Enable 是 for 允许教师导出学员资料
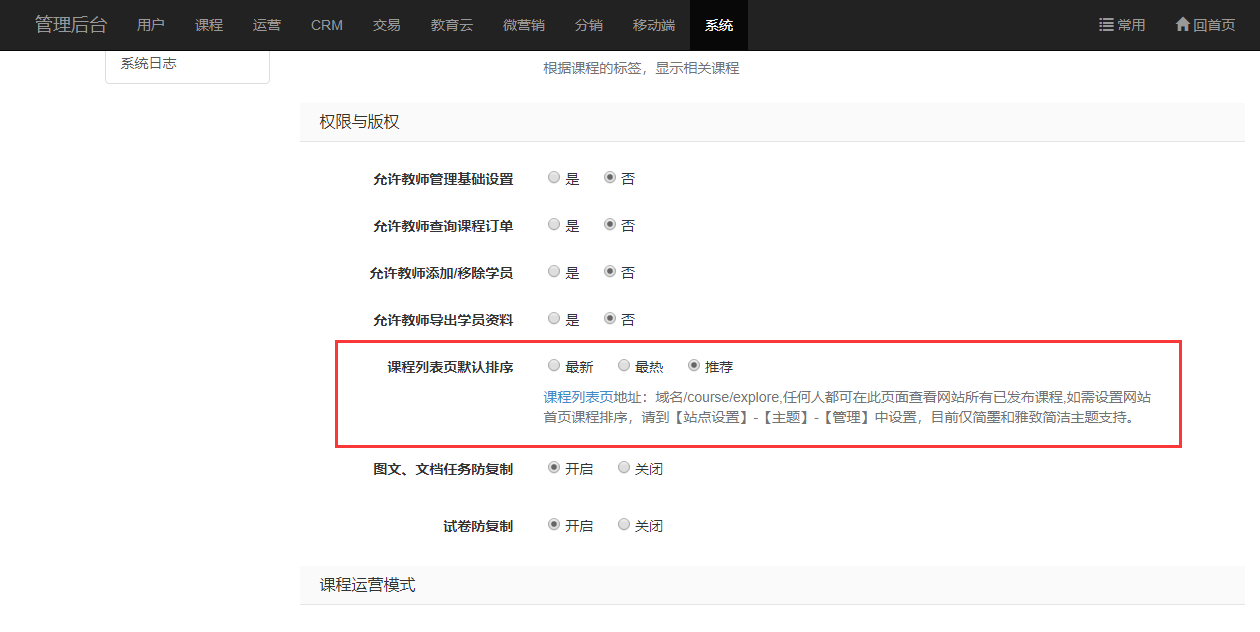Screen dimensions: 1260x632 [554, 319]
